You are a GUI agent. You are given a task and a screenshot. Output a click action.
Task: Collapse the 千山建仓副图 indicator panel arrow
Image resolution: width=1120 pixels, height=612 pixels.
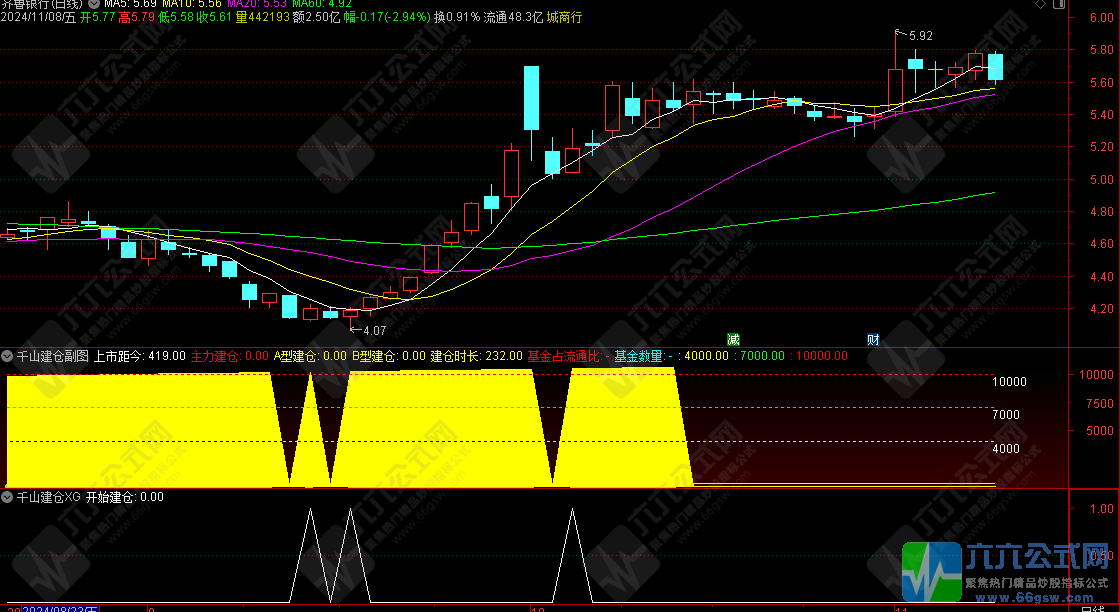[x=7, y=355]
